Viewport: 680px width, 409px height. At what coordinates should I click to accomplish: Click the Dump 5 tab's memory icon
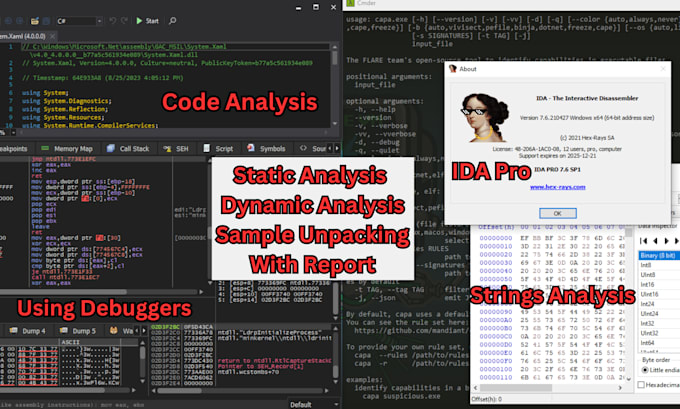[x=64, y=330]
